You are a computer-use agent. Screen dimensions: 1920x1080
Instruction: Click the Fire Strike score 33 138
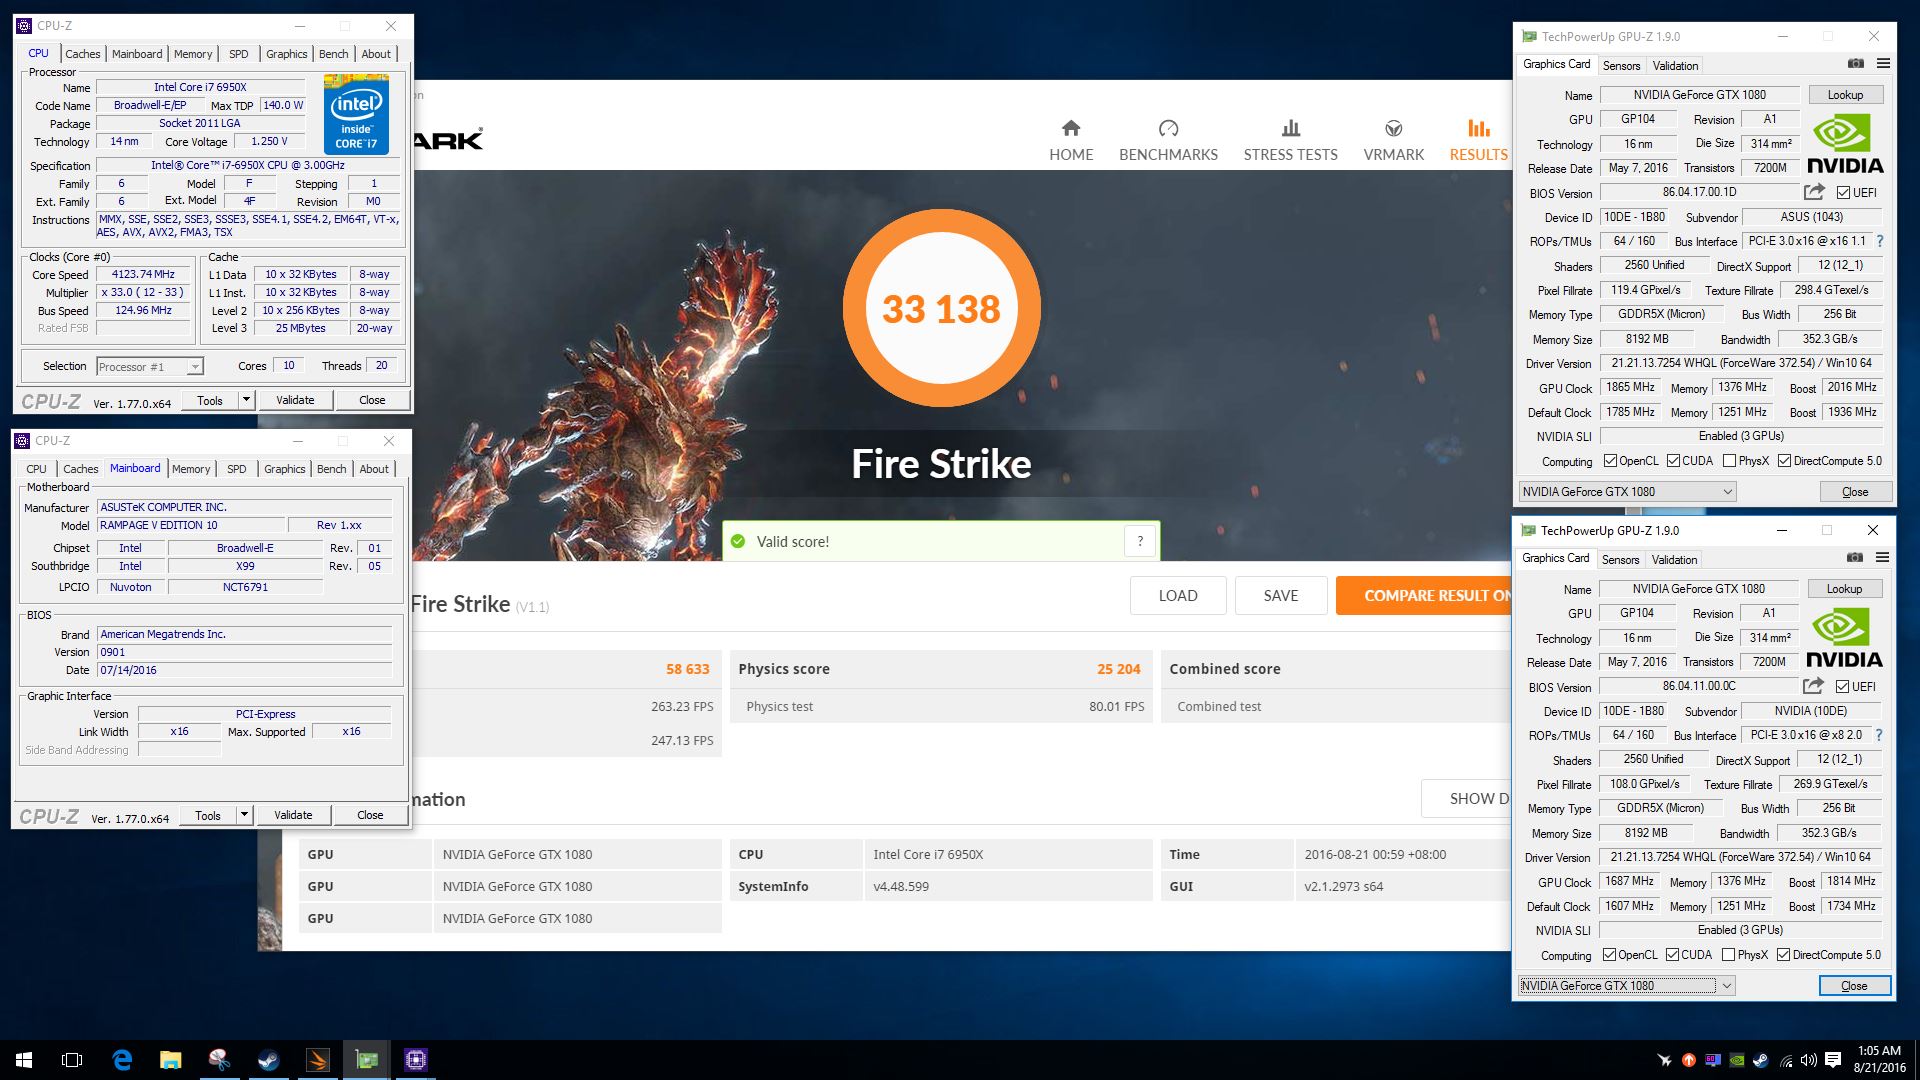coord(941,309)
